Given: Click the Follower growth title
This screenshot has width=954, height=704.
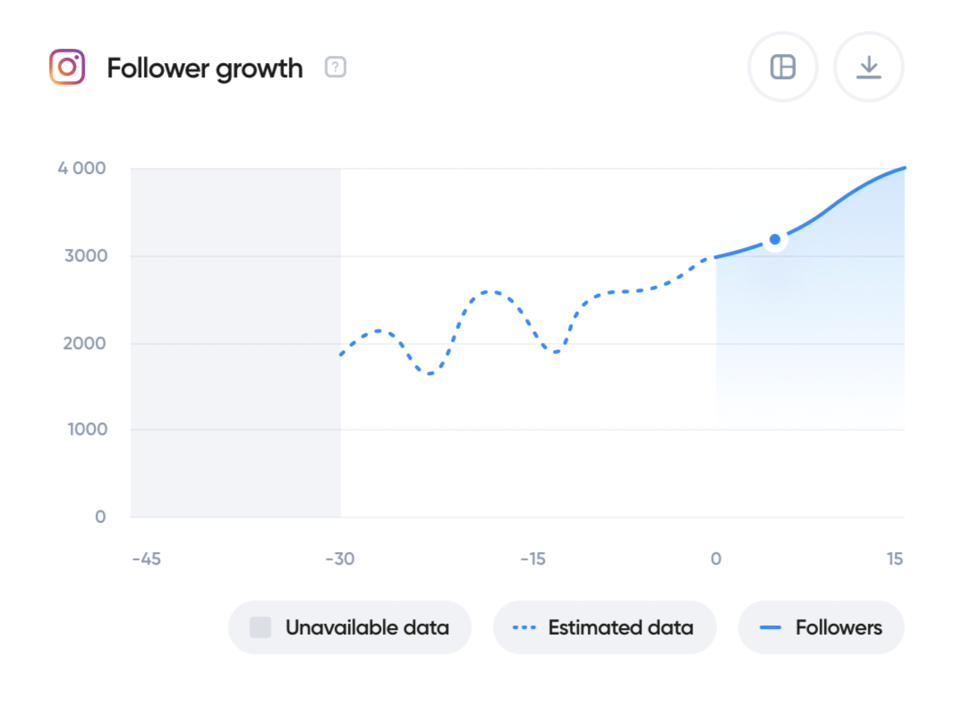Looking at the screenshot, I should click(x=205, y=68).
